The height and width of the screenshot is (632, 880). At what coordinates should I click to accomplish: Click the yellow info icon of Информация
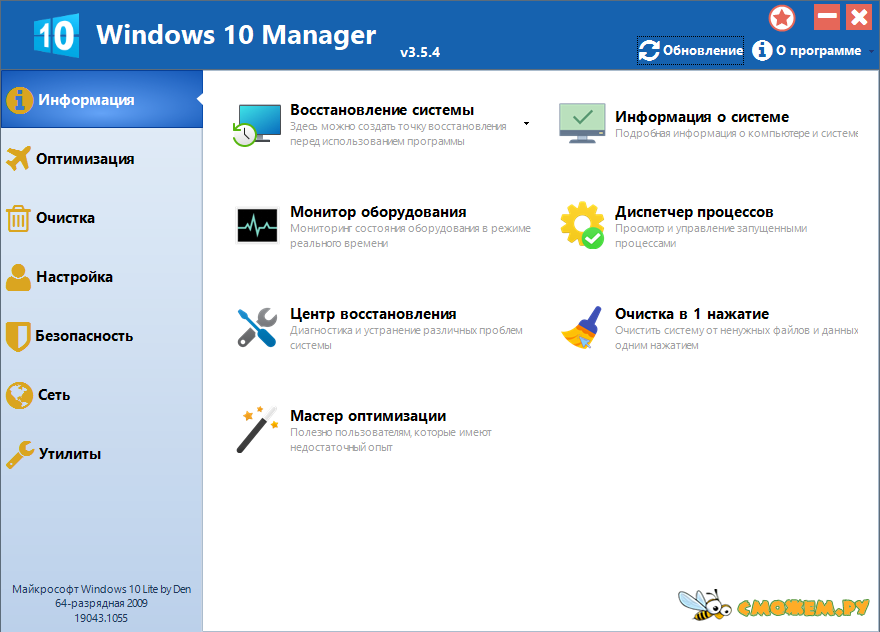click(x=20, y=100)
